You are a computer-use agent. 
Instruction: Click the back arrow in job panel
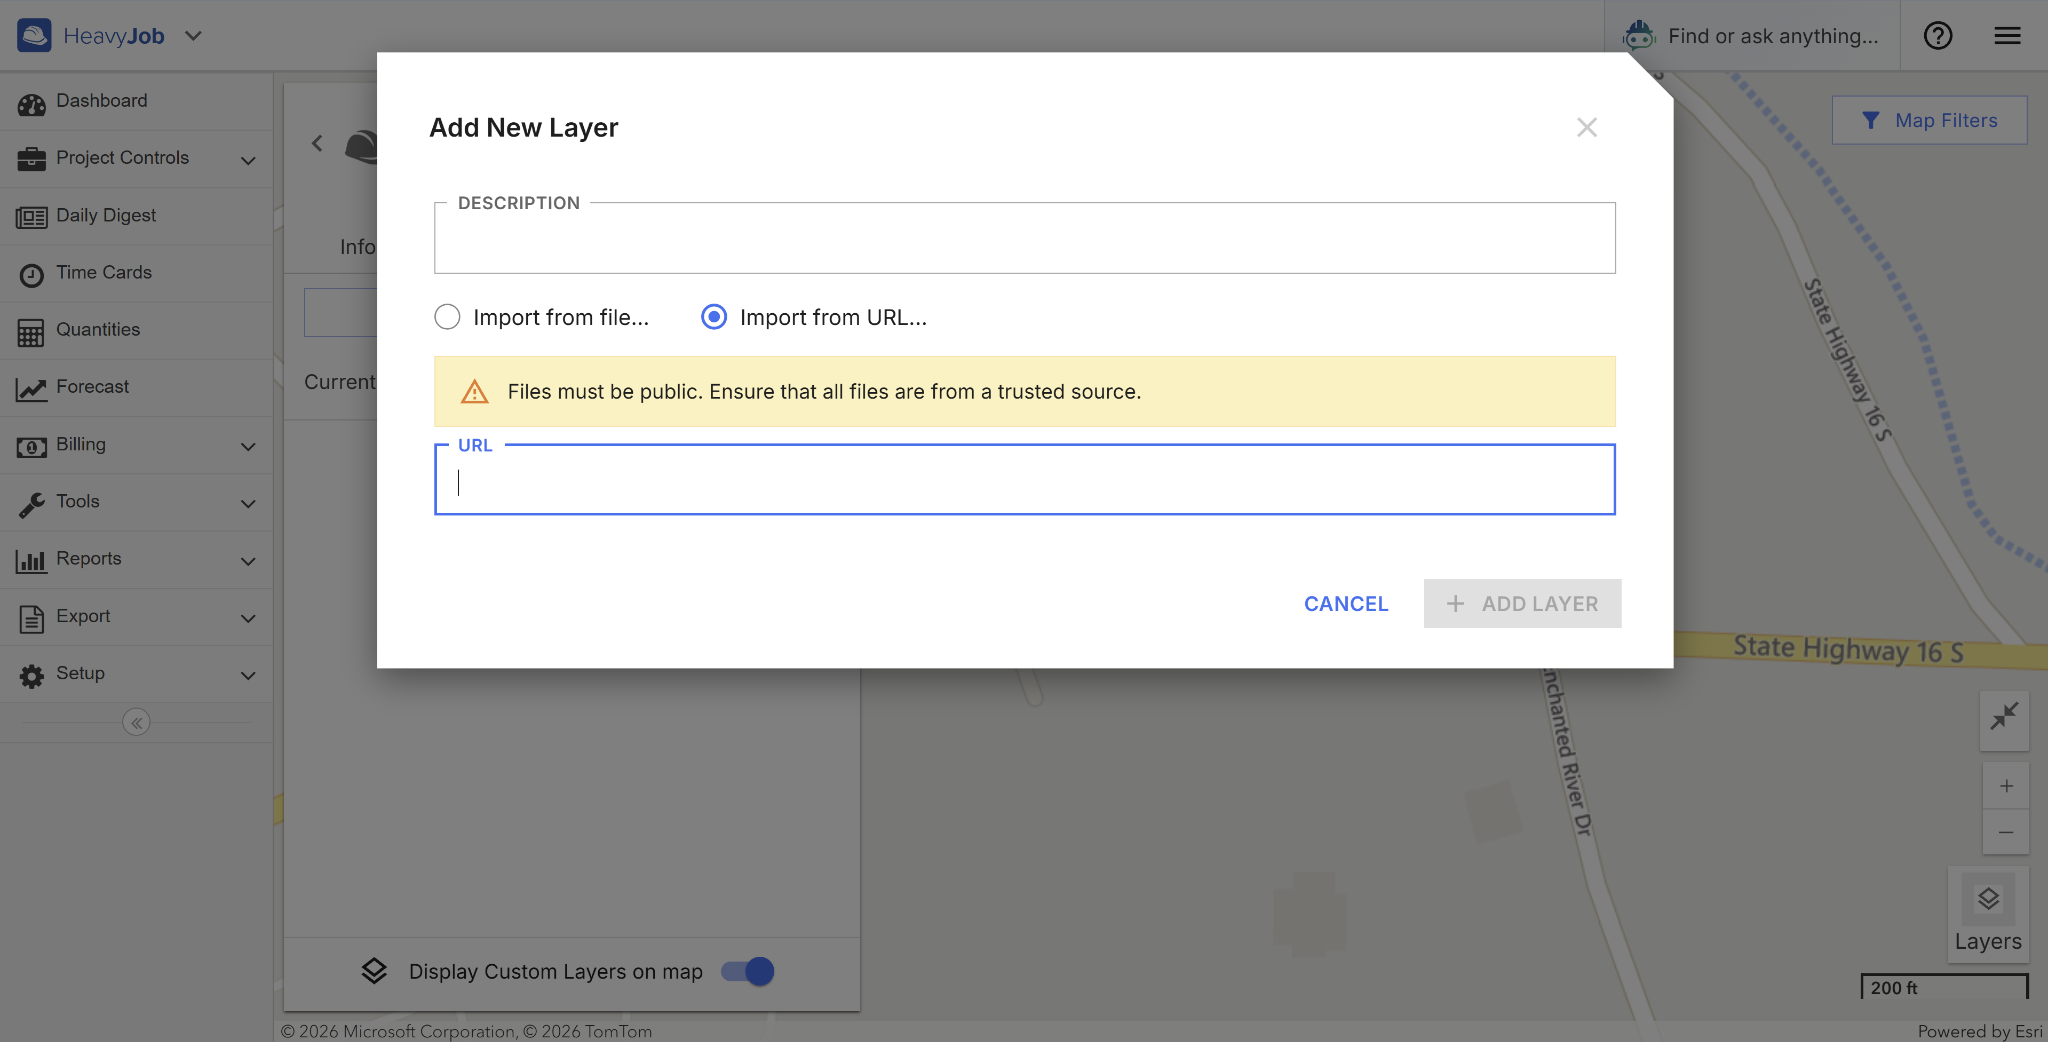pos(317,143)
